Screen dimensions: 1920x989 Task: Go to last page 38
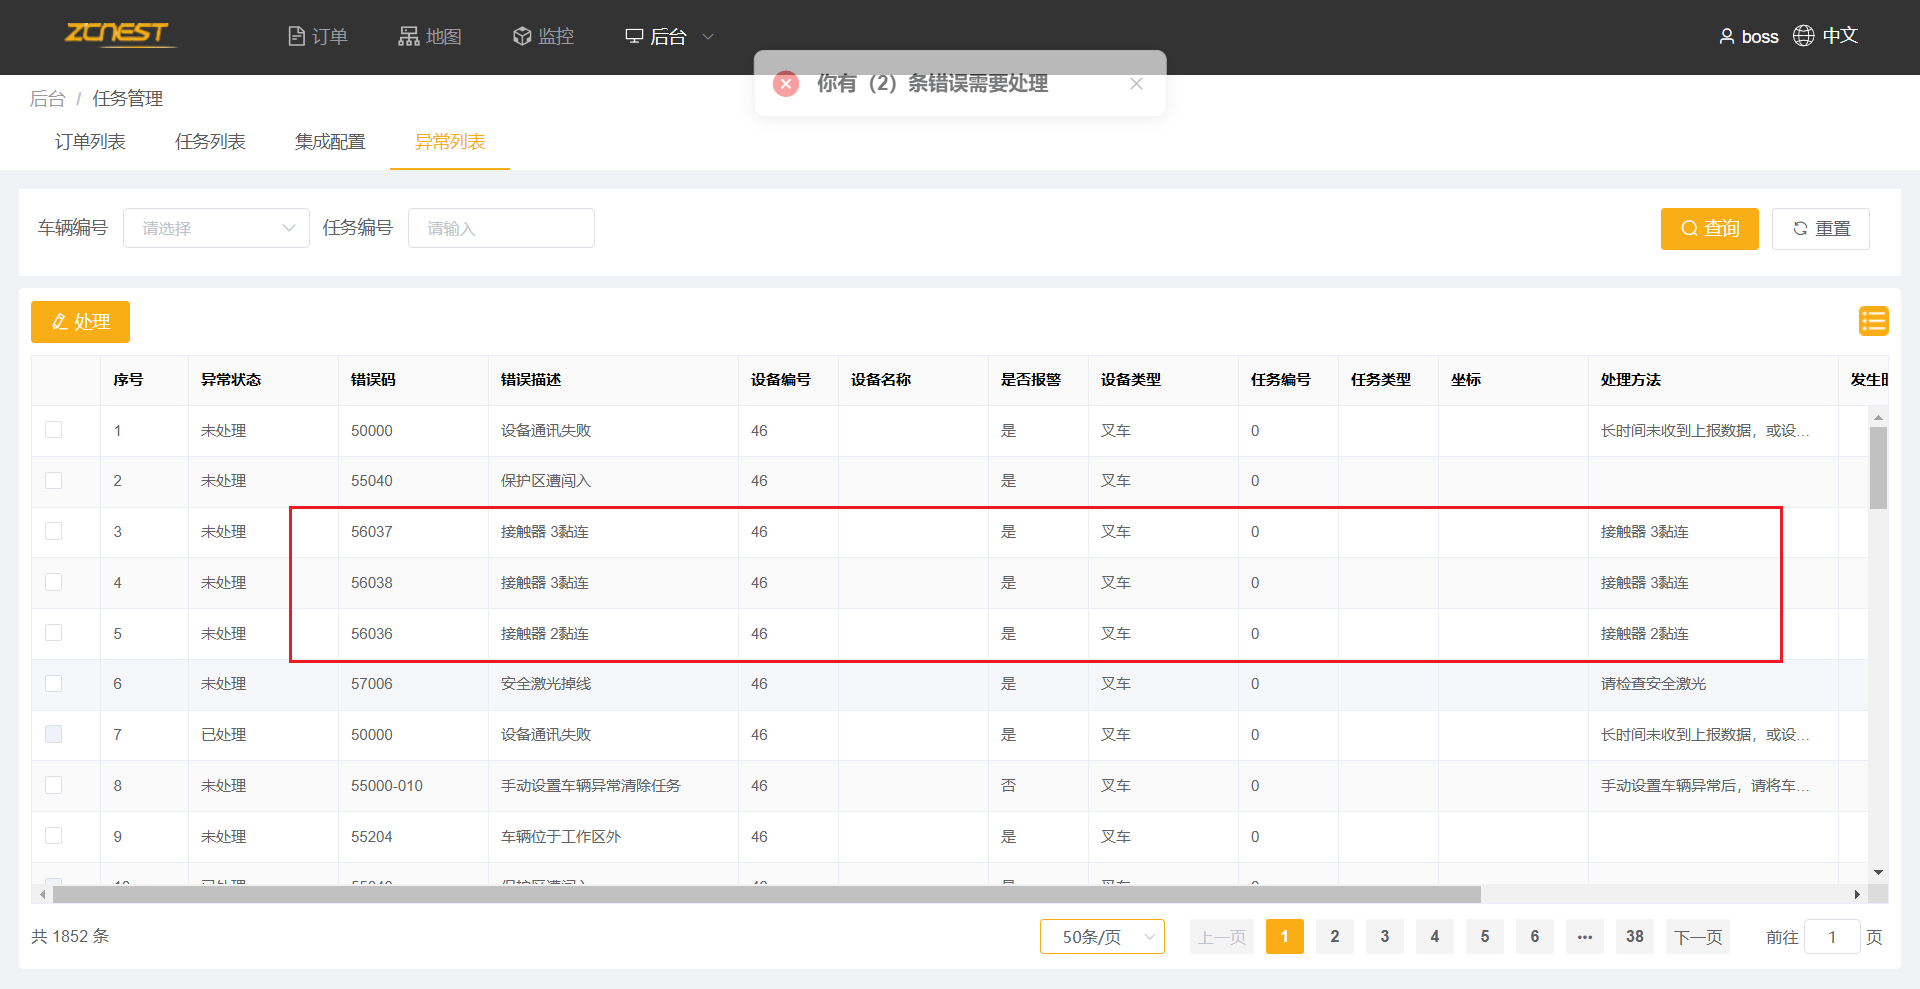coord(1635,937)
